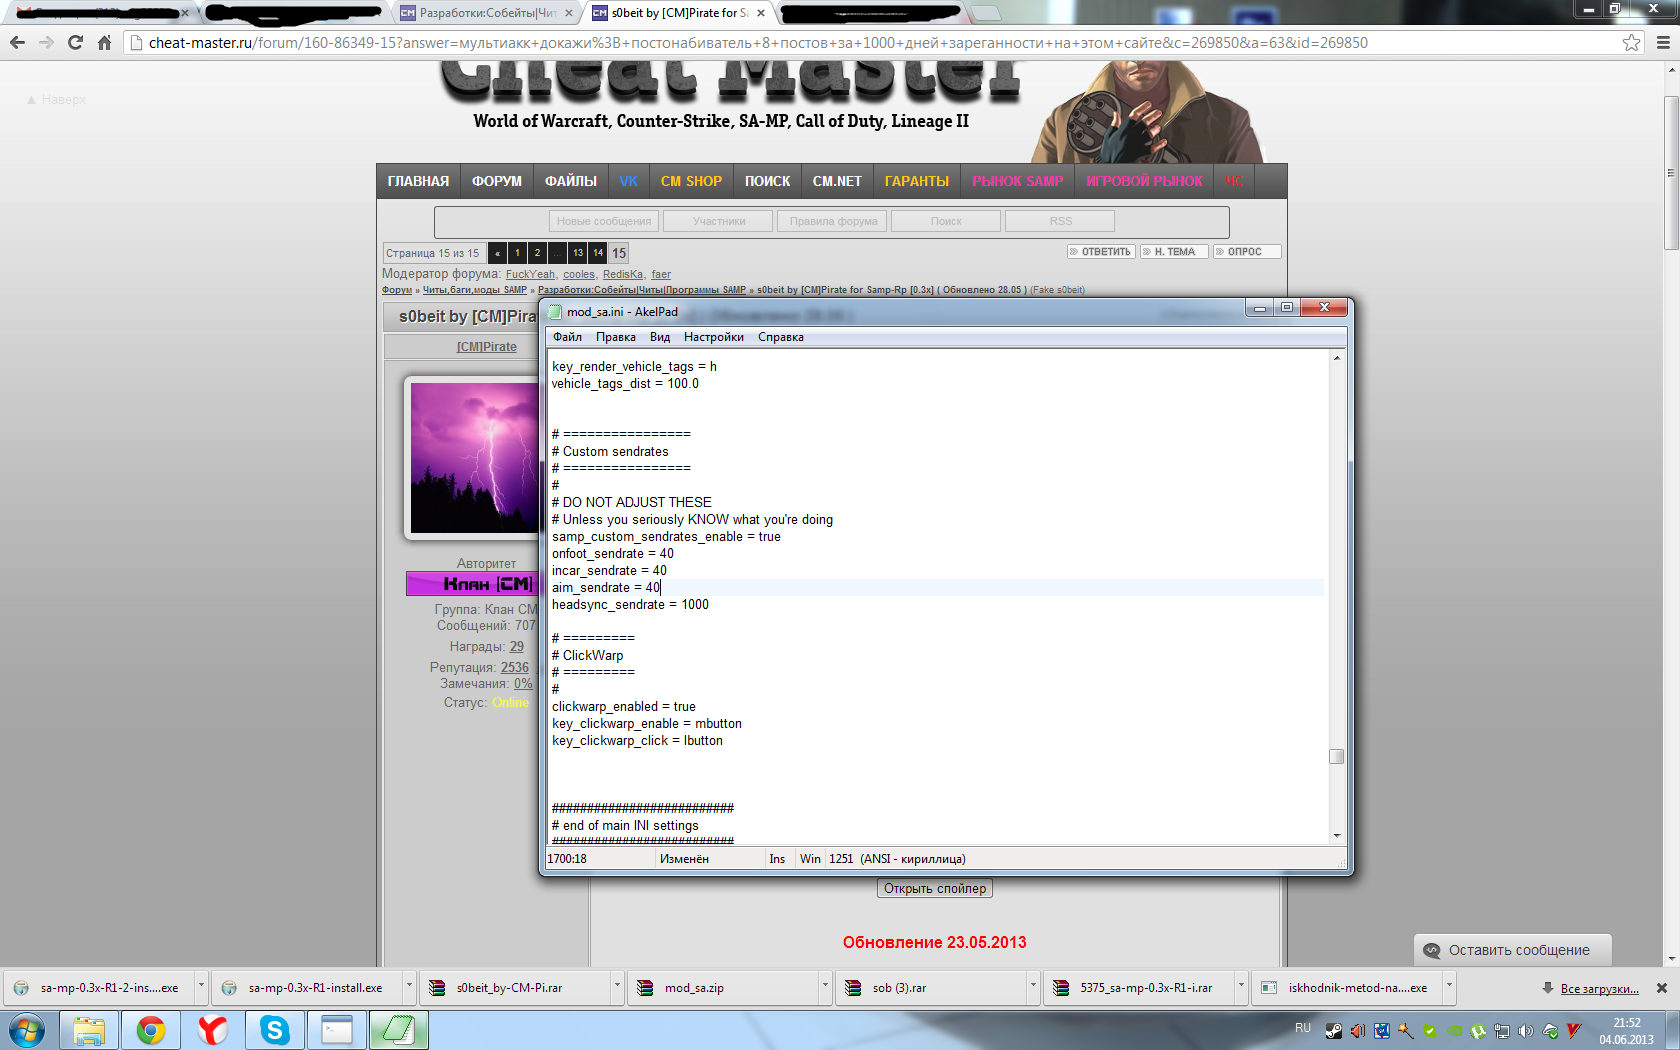Click browser page vertical scrollbar thumb

pyautogui.click(x=1671, y=173)
